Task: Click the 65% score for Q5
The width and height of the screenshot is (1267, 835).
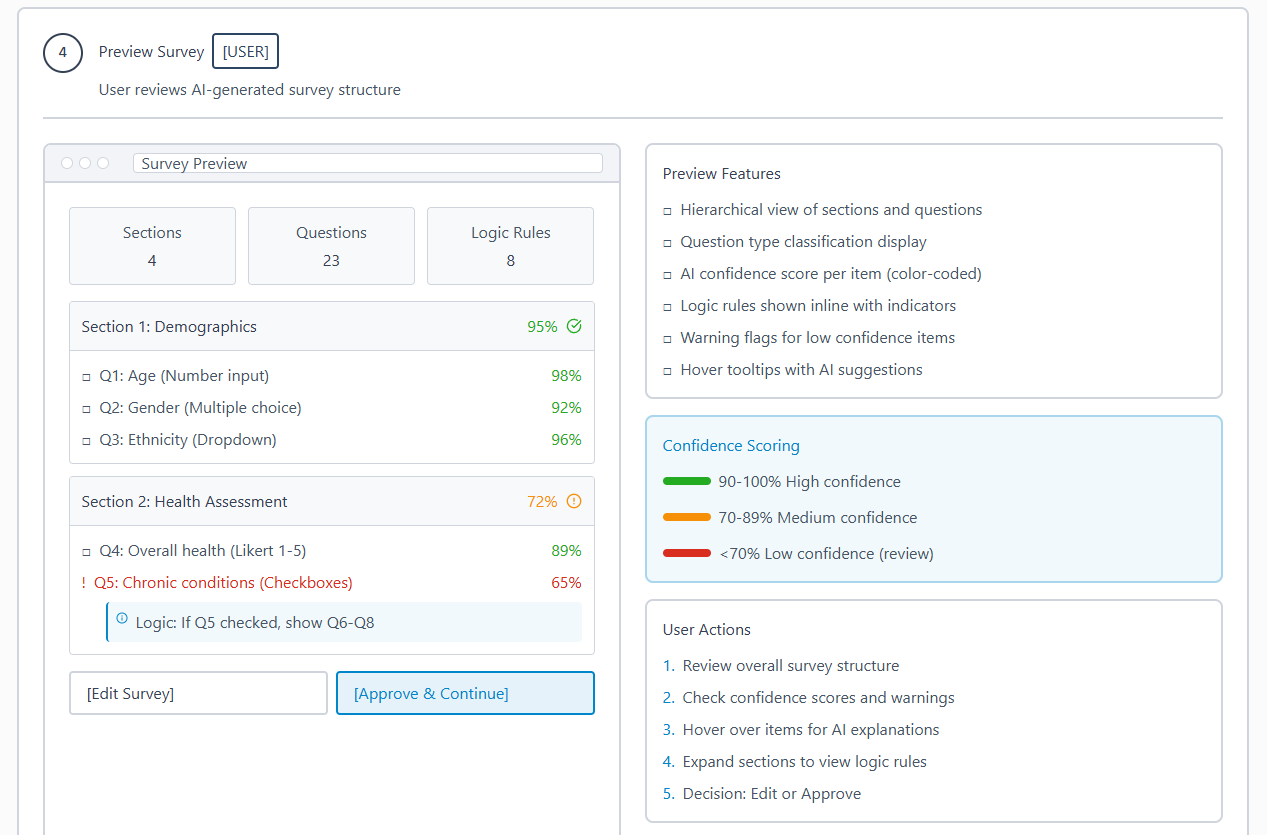Action: click(x=566, y=583)
